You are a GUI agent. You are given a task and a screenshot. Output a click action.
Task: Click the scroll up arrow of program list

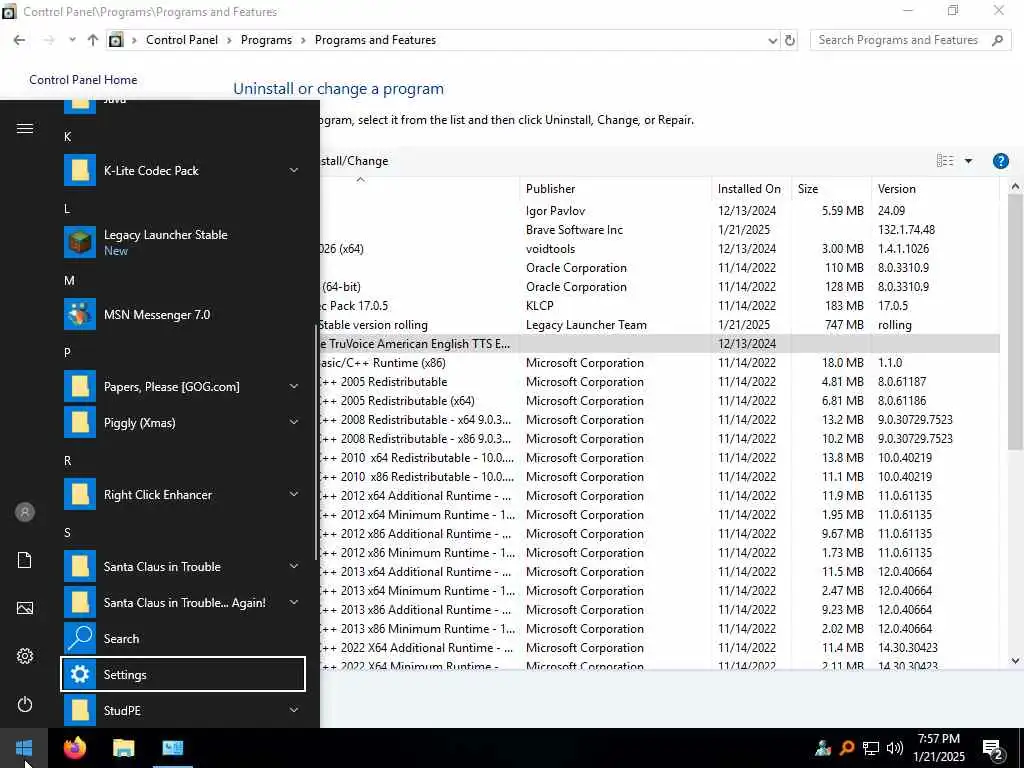click(x=1015, y=187)
